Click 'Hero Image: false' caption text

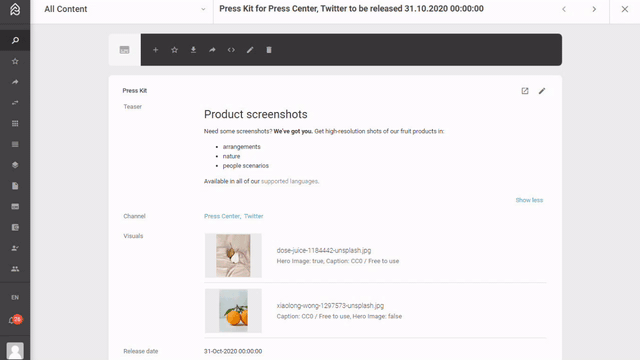pos(377,316)
